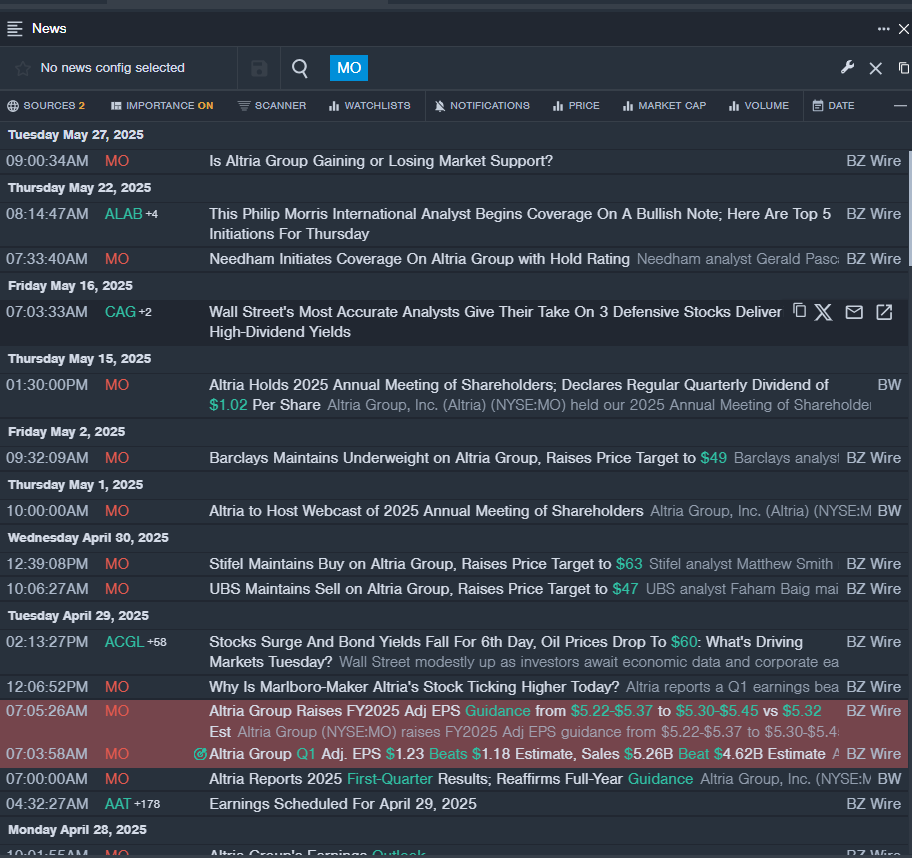This screenshot has width=912, height=858.
Task: Click the duplicate window icon in the search bar
Action: (x=904, y=68)
